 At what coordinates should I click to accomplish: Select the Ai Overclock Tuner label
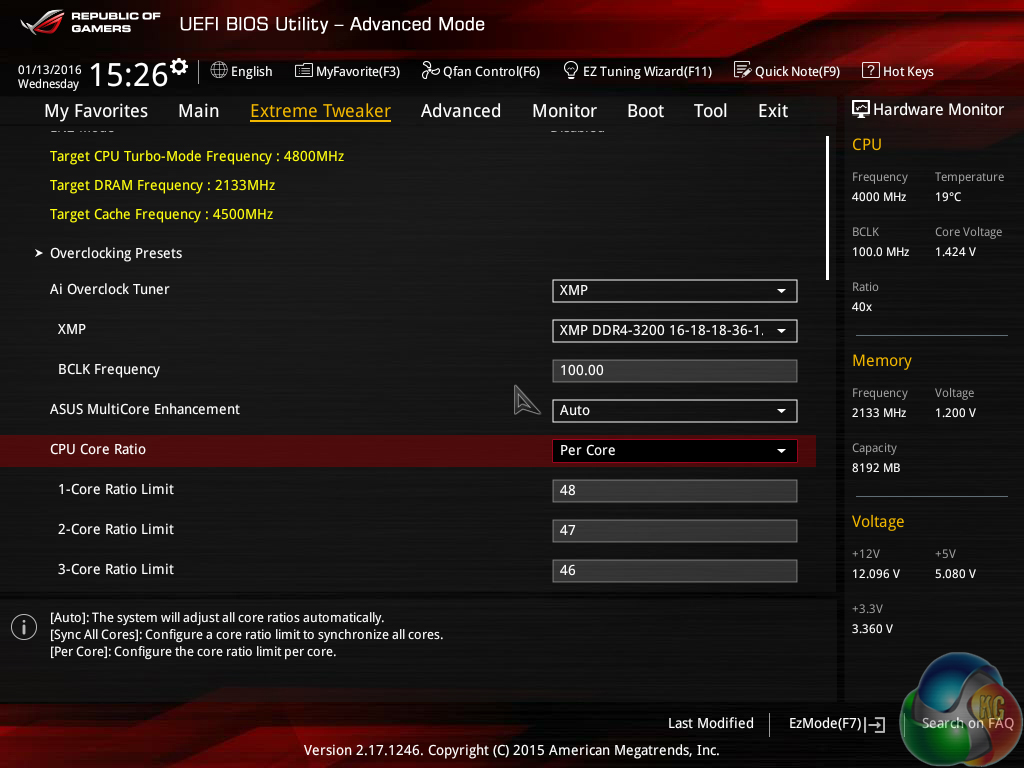[110, 289]
